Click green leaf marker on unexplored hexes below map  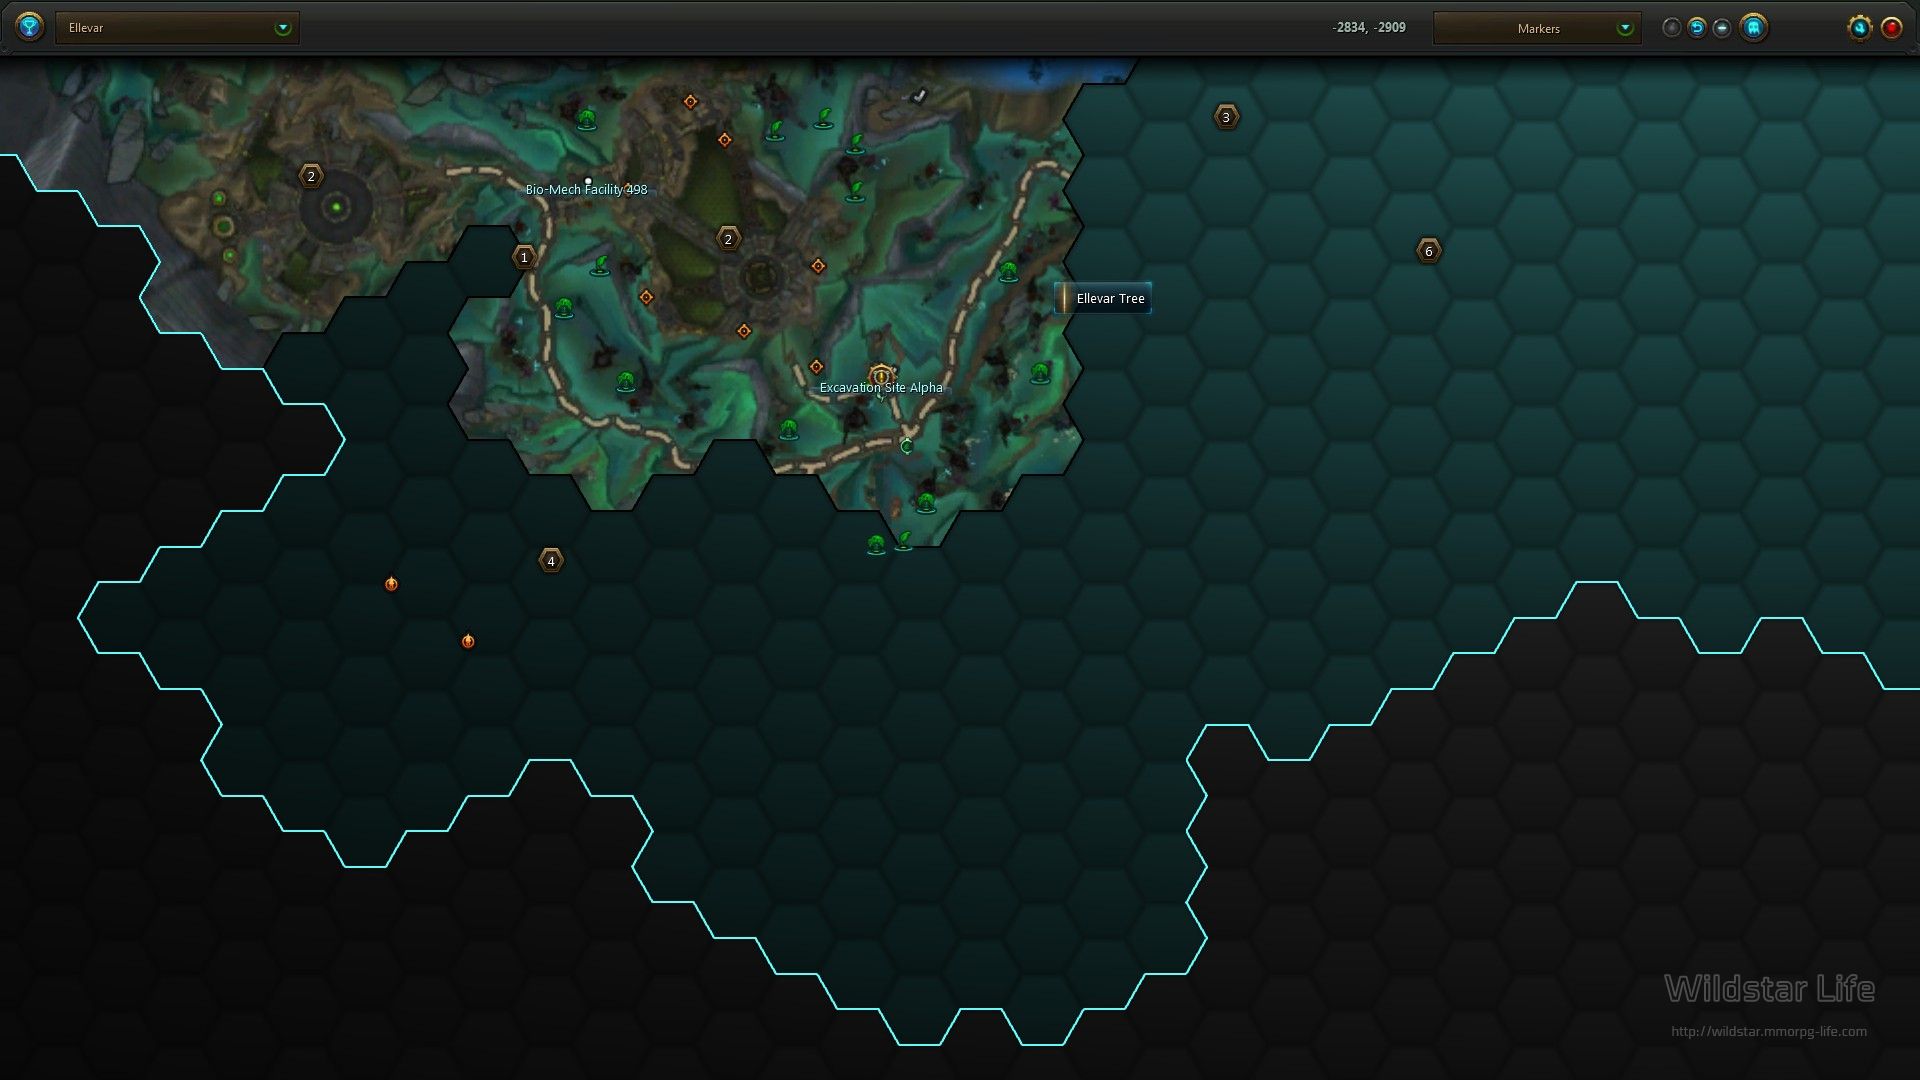[x=904, y=541]
